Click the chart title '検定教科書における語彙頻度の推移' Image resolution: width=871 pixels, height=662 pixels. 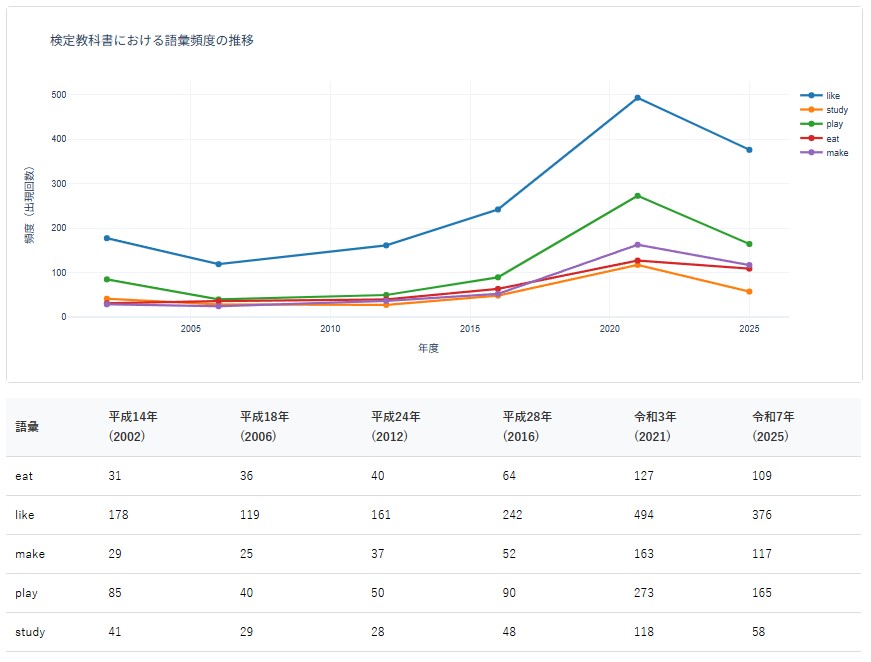[151, 41]
